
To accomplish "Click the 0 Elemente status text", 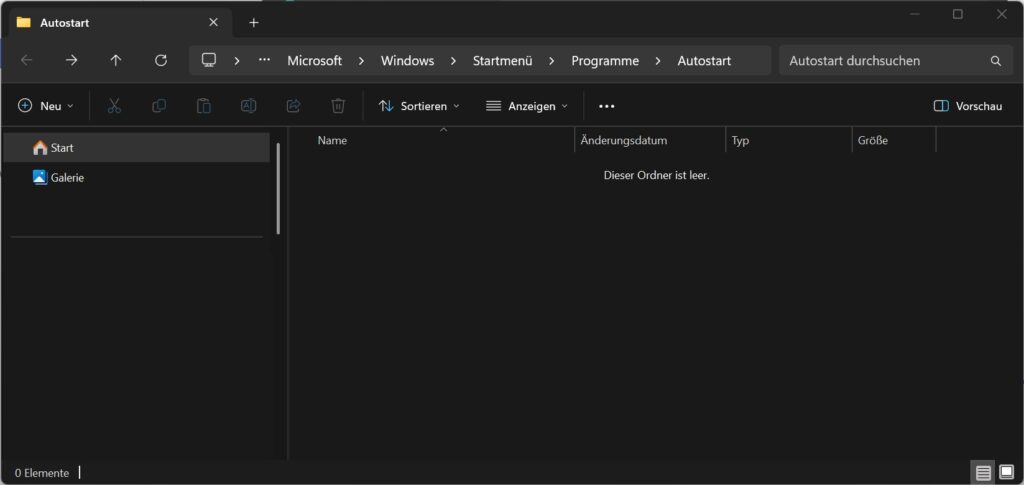I will click(42, 473).
